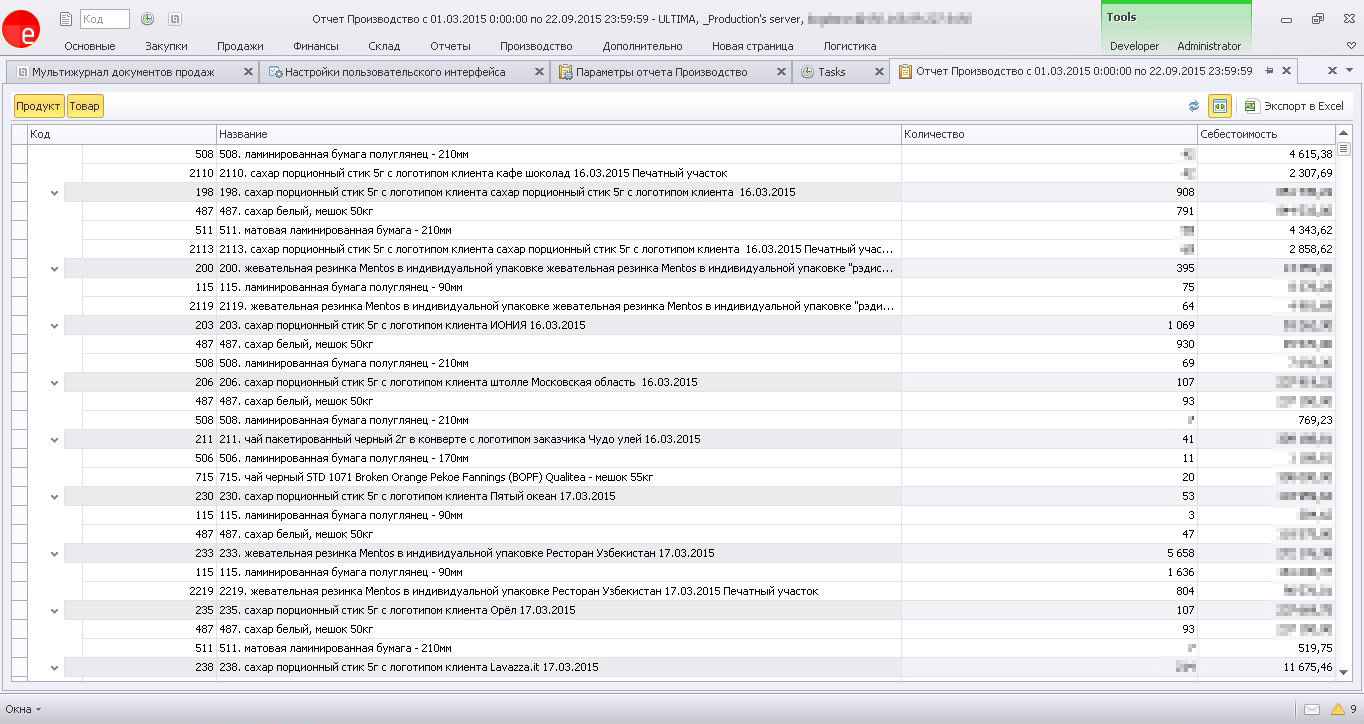Image resolution: width=1364 pixels, height=724 pixels.
Task: Switch to the Tasks tab
Action: [830, 72]
